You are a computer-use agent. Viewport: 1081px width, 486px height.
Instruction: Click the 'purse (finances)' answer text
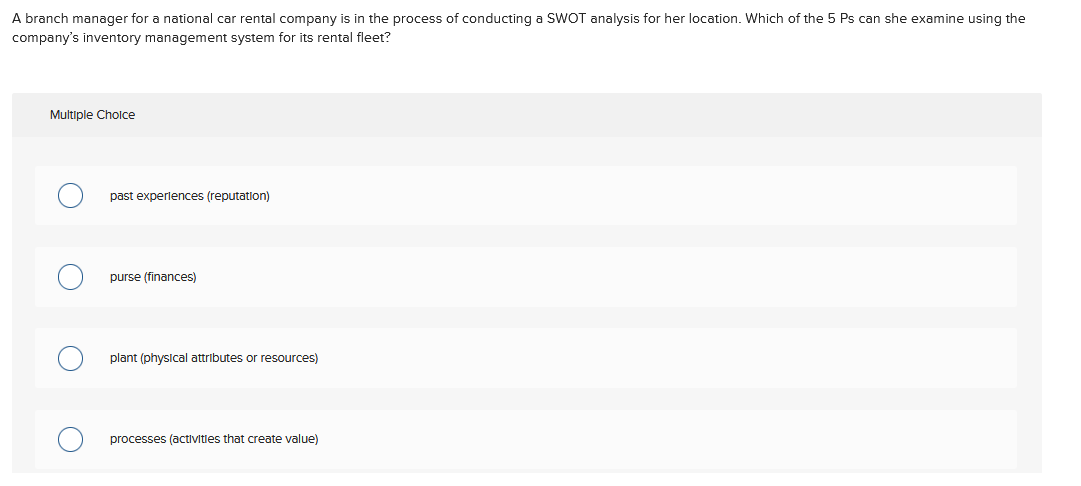(153, 277)
